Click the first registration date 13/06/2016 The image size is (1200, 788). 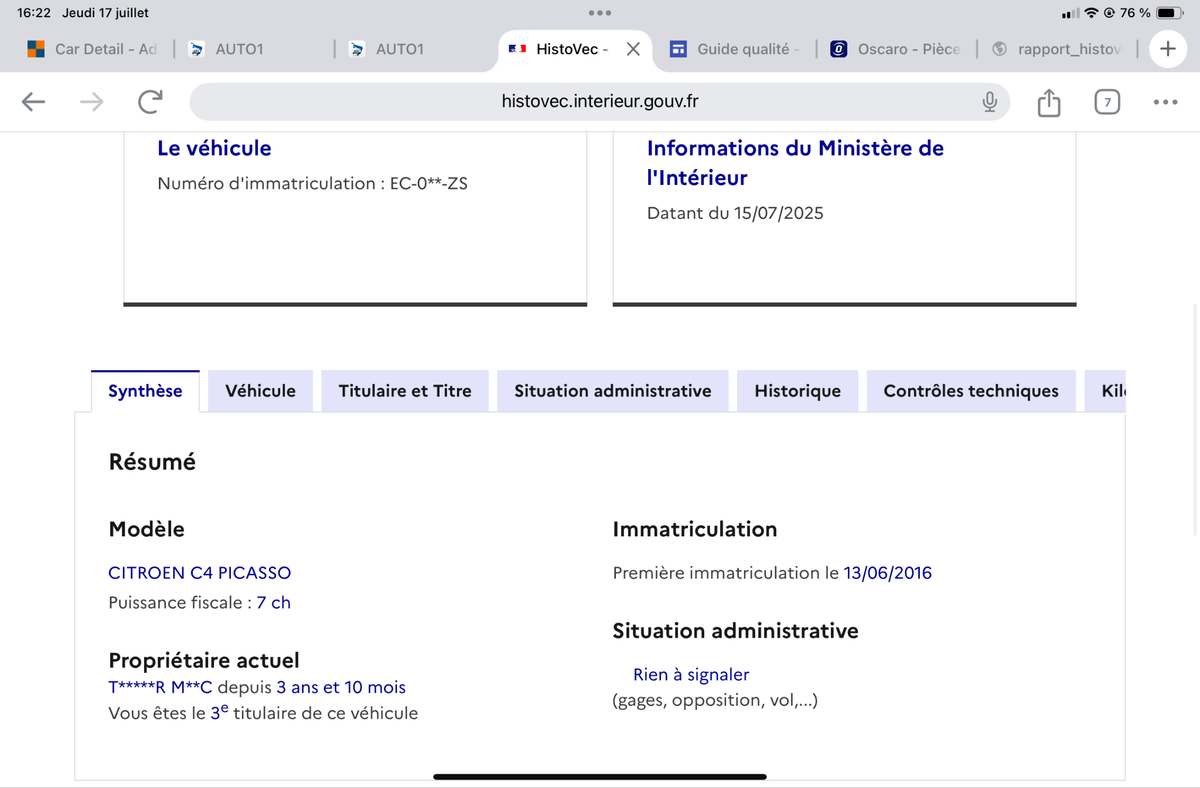click(x=888, y=573)
